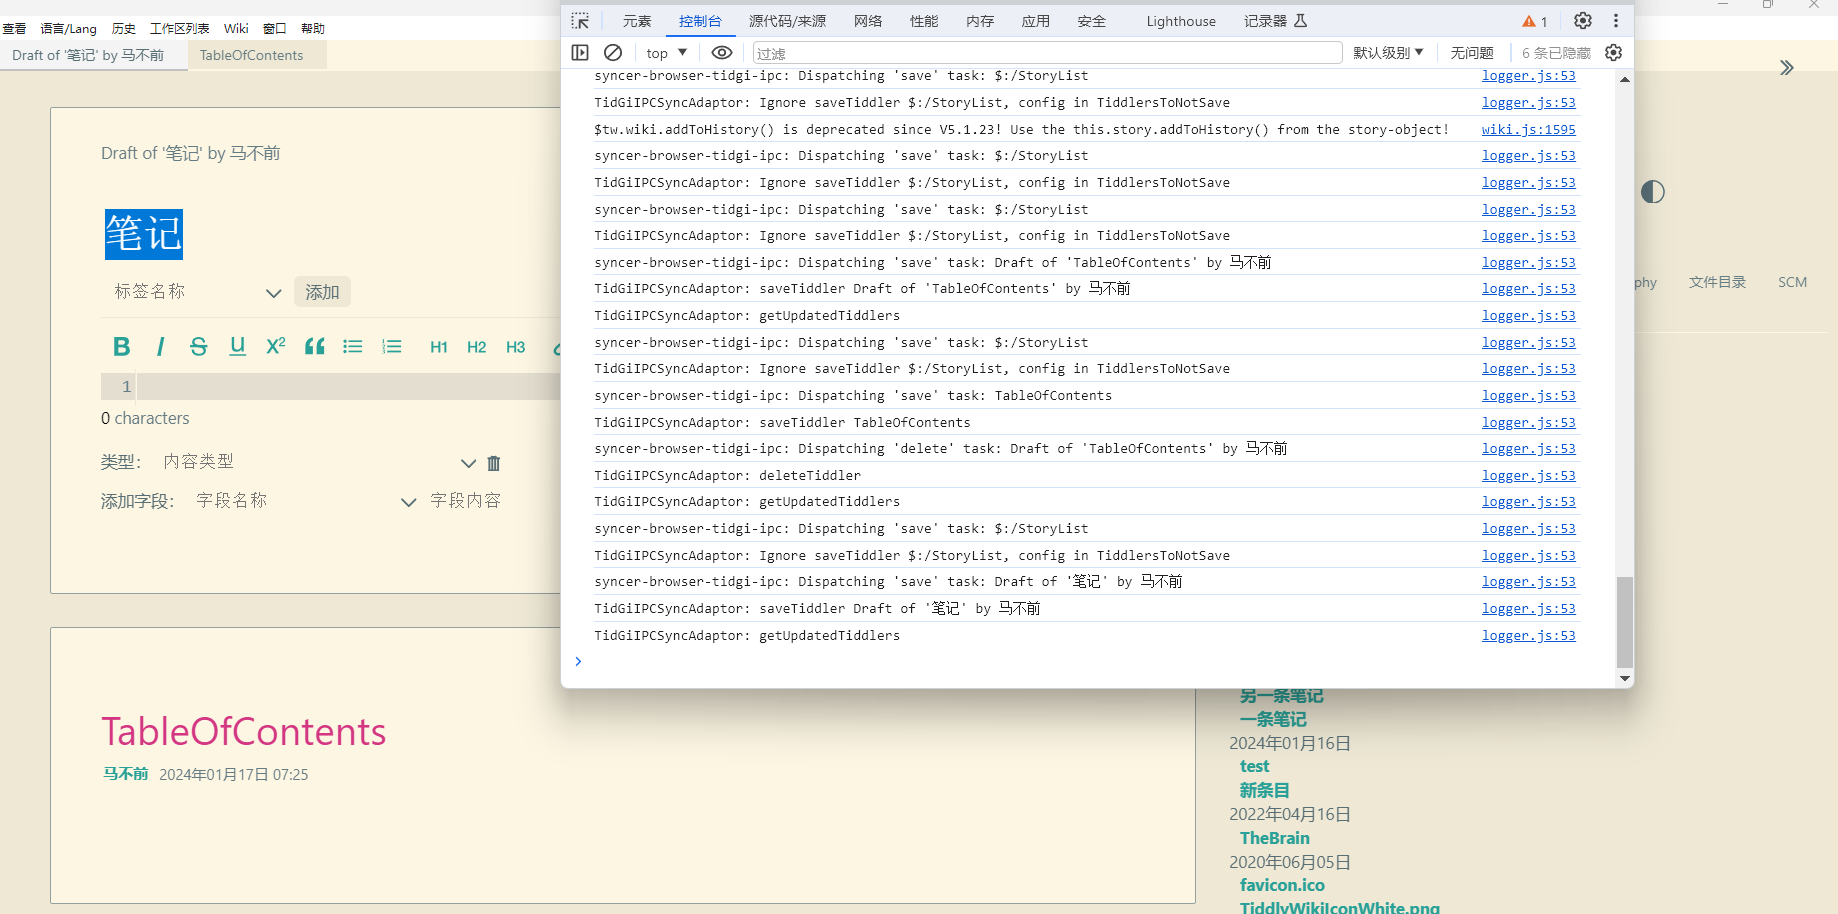Screen dimensions: 1838x914
Task: Clear the console with the ban icon
Action: (613, 53)
